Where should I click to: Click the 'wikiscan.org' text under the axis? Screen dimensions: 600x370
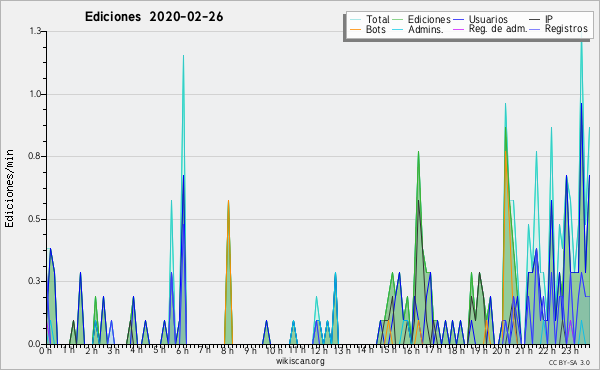click(x=300, y=361)
